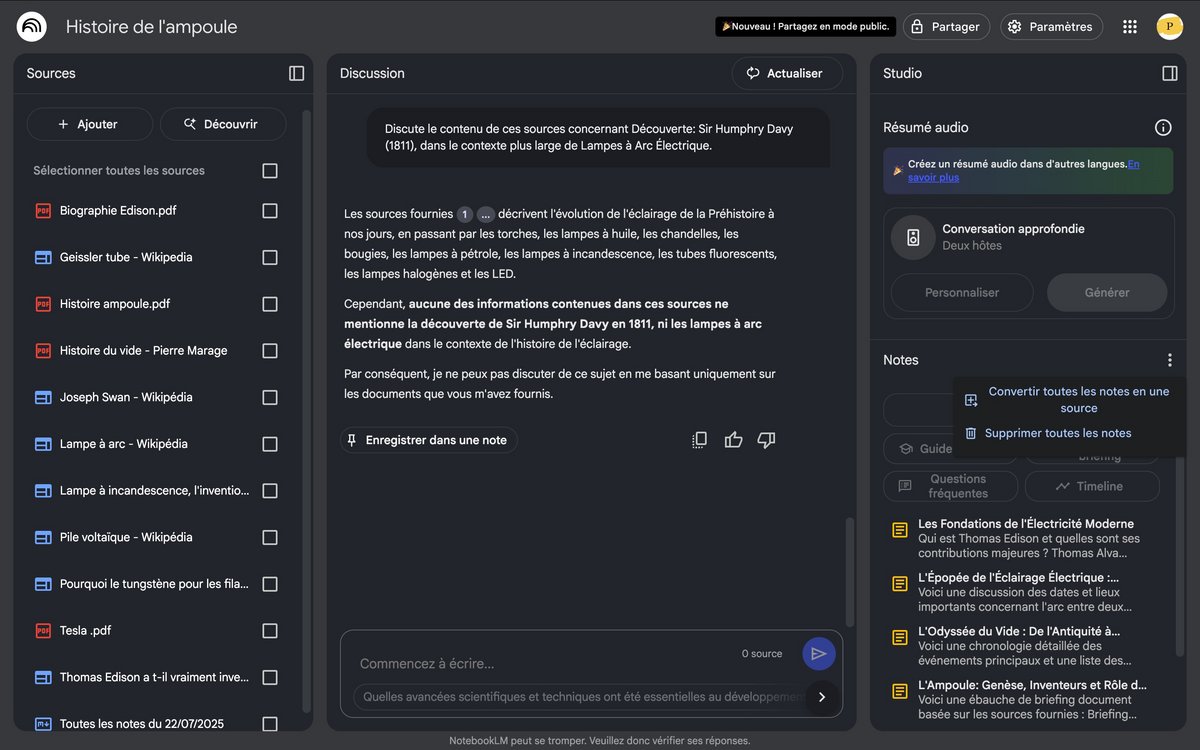Choose Convertir toutes les notes en source
Screen dimensions: 1200x750
pyautogui.click(x=1068, y=399)
